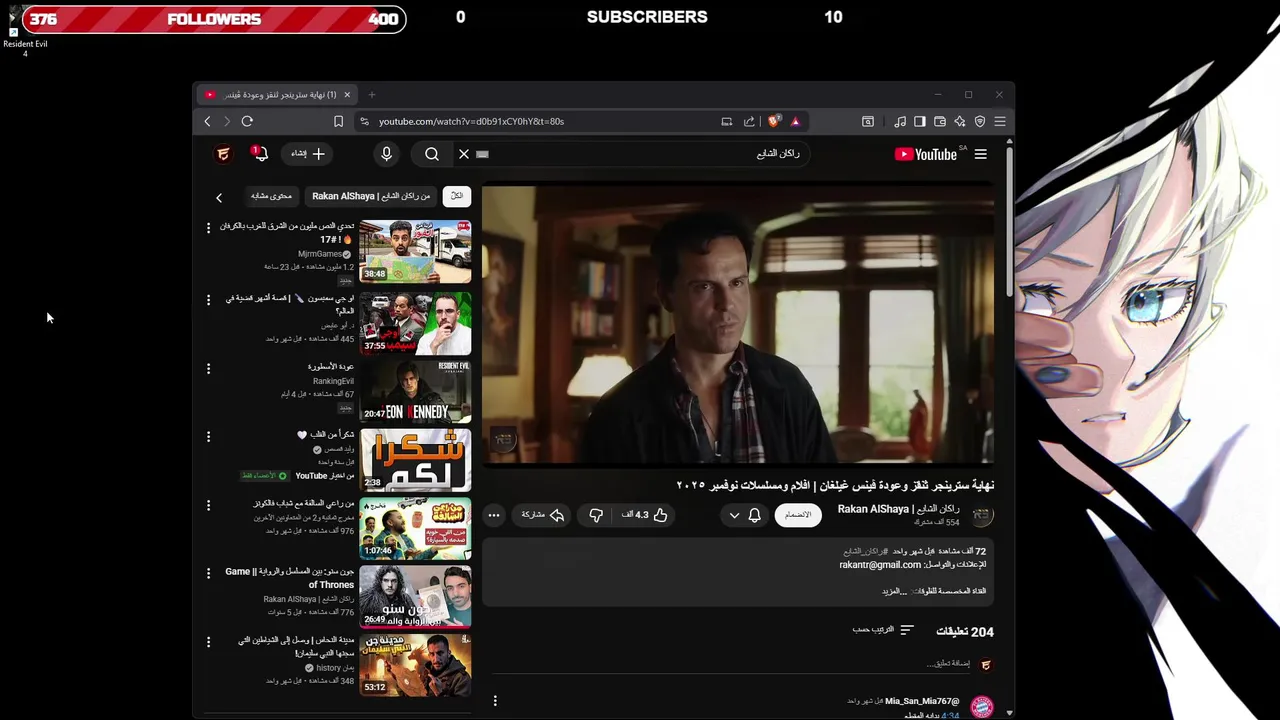Open the @Mia_San_Mia767 commenter profile
Viewport: 1280px width, 720px height.
[922, 701]
